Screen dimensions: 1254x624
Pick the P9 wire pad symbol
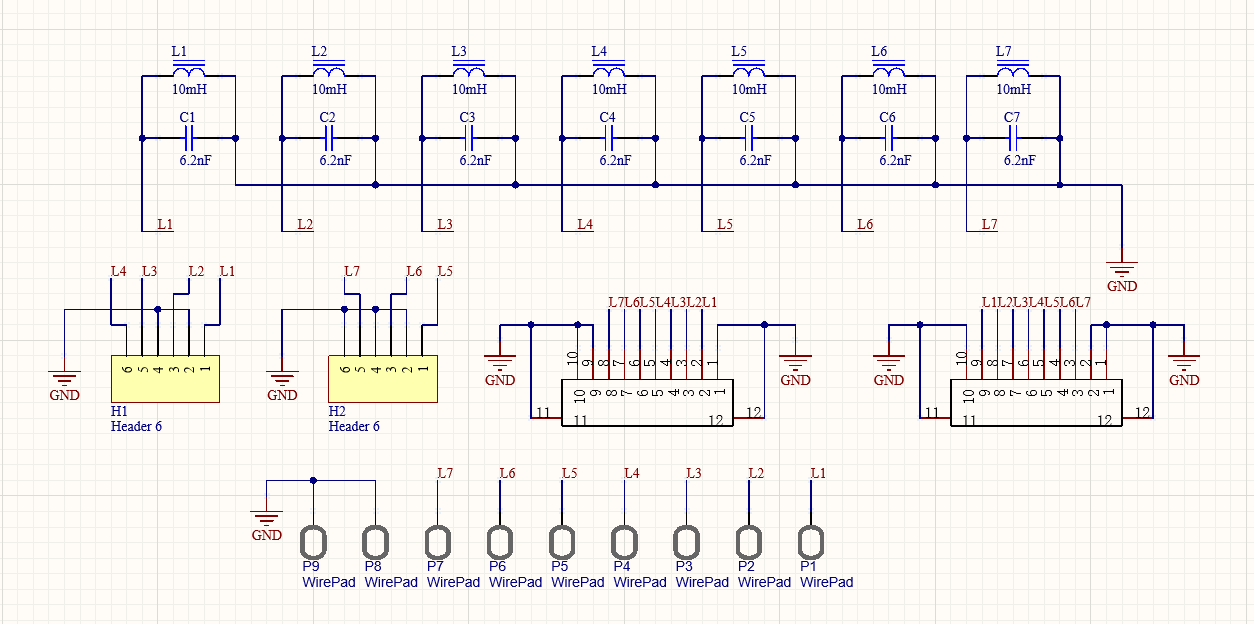coord(314,543)
